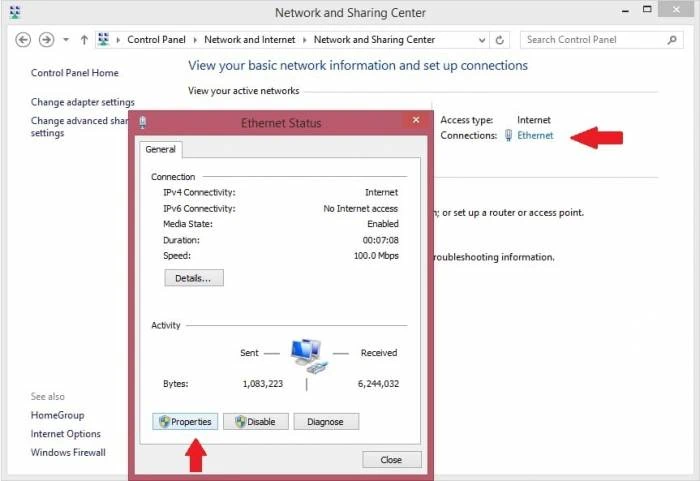Click the Disable adapter button

coord(256,422)
